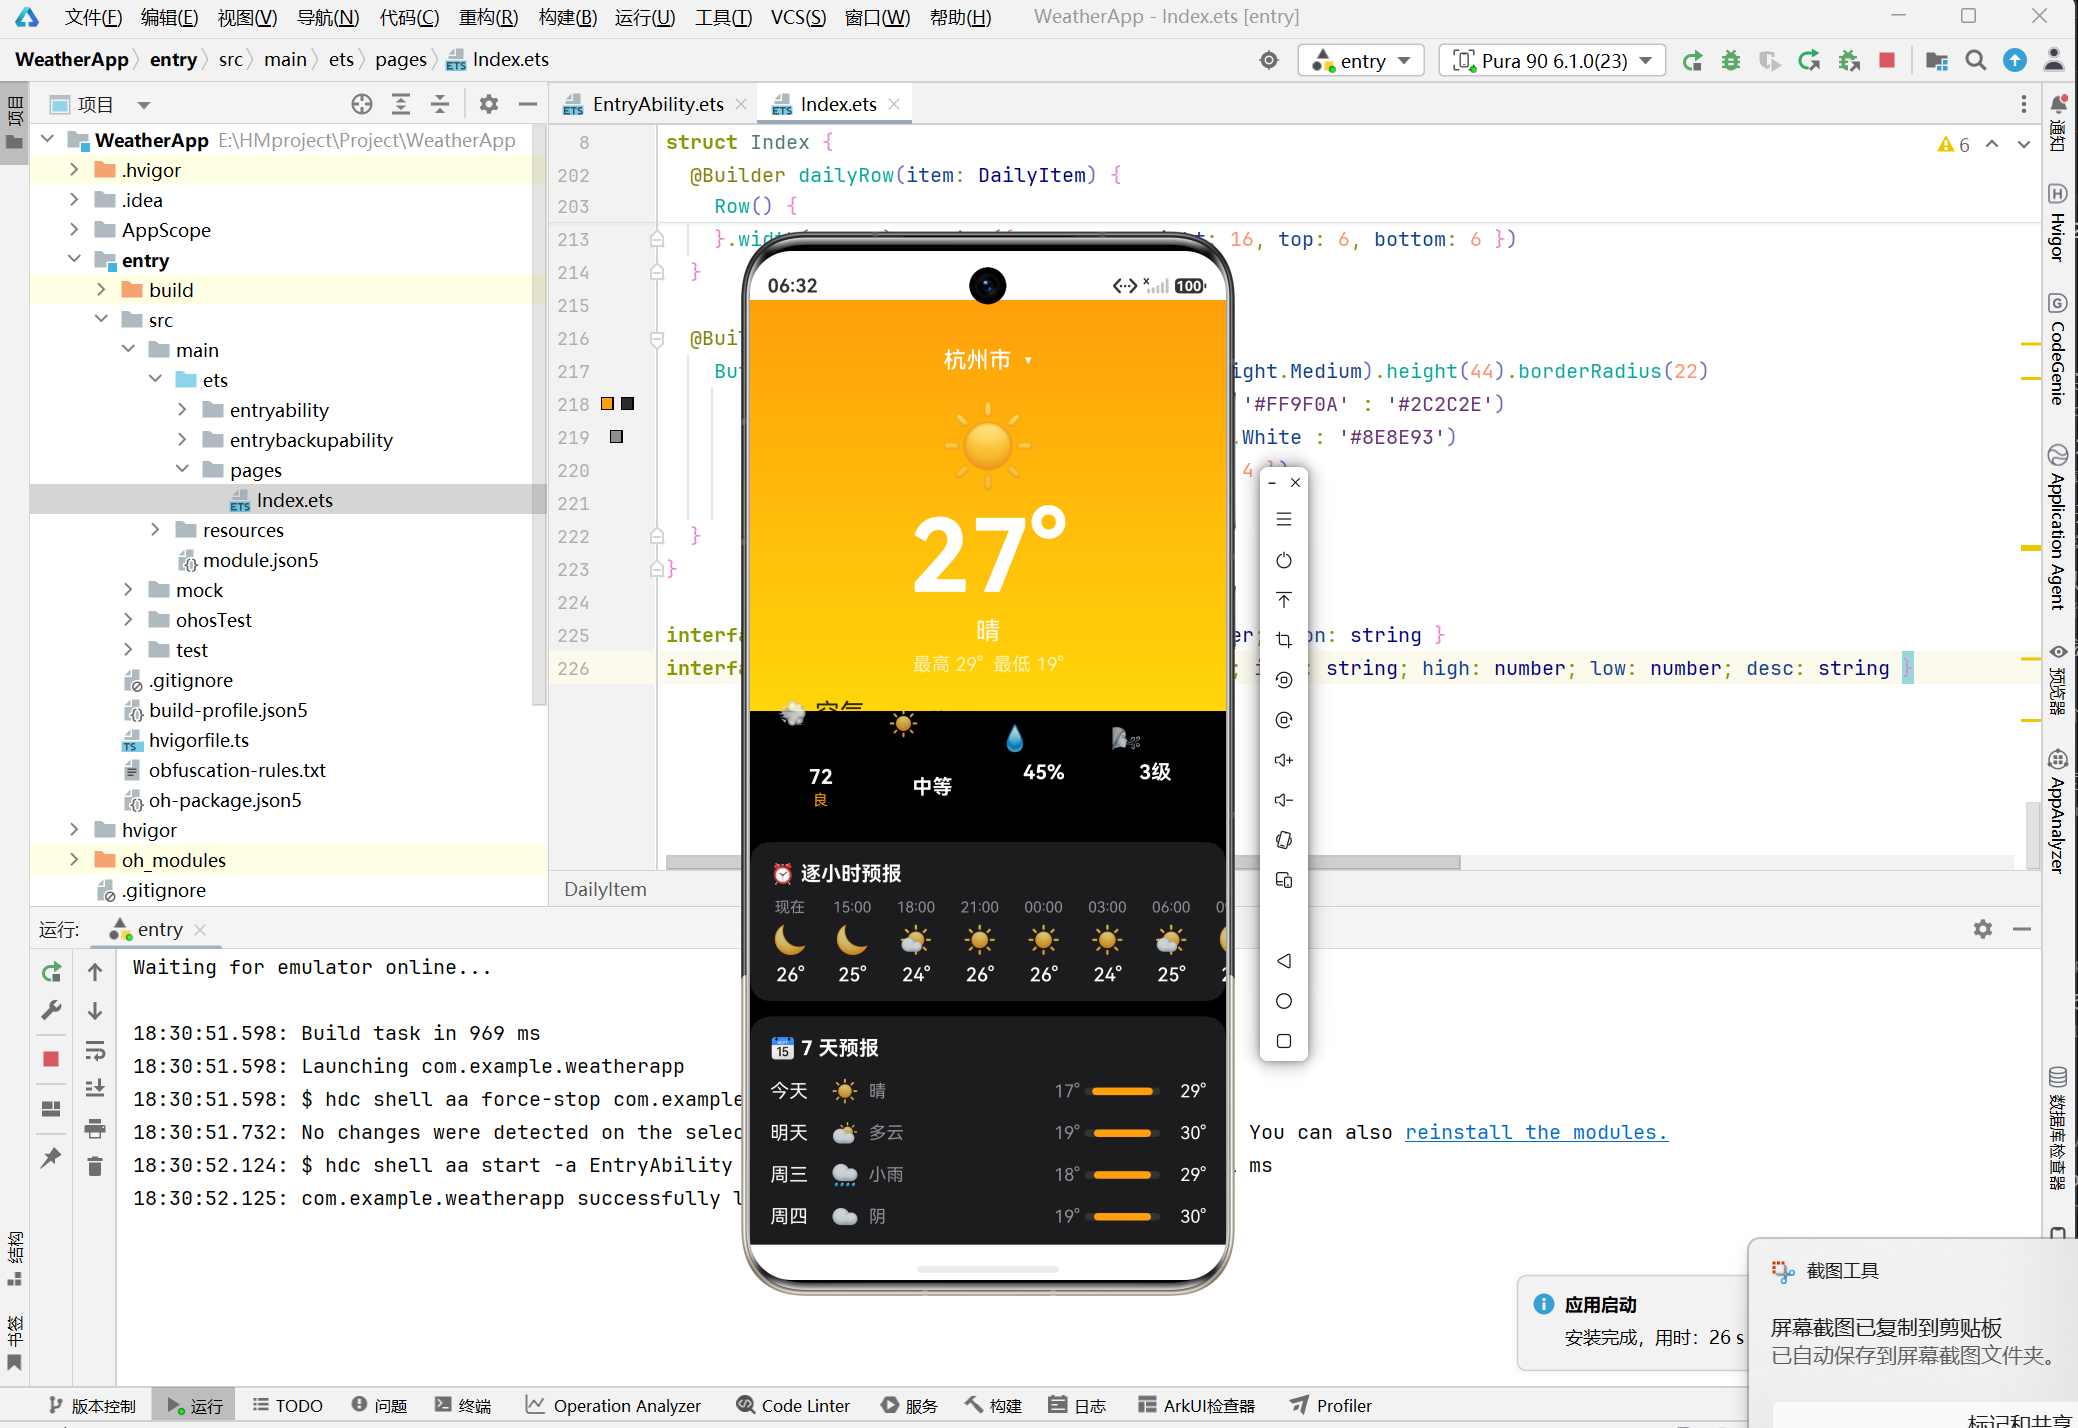Click emulator rotate screen icon
Viewport: 2078px width, 1428px height.
[1284, 840]
